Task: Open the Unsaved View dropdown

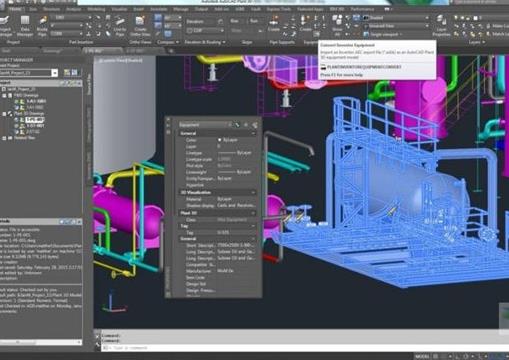Action: pyautogui.click(x=396, y=26)
